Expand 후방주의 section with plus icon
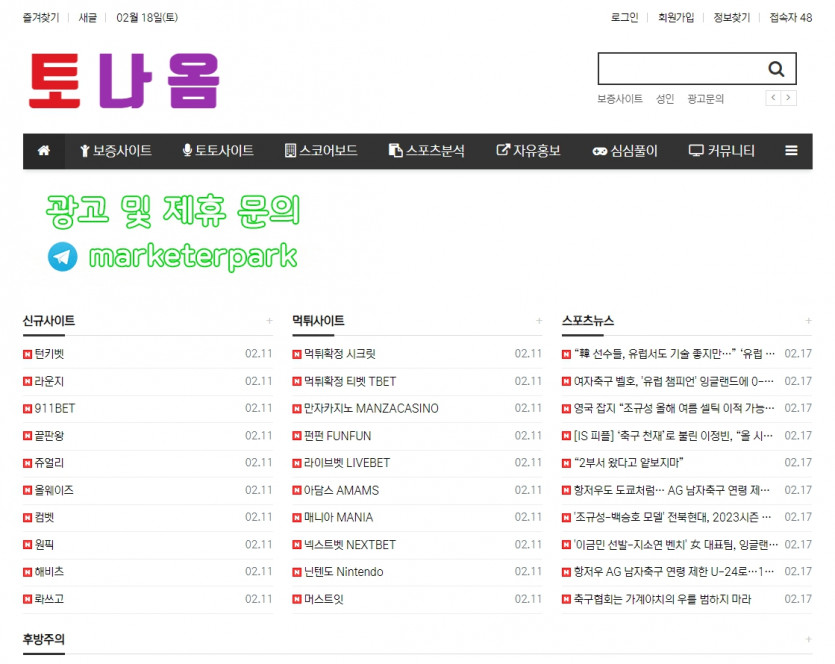The image size is (835, 664). 809,639
